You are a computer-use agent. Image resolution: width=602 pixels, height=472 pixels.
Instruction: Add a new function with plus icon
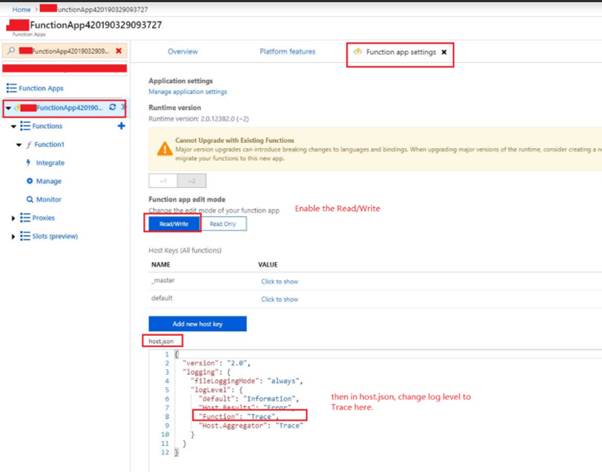pos(121,126)
